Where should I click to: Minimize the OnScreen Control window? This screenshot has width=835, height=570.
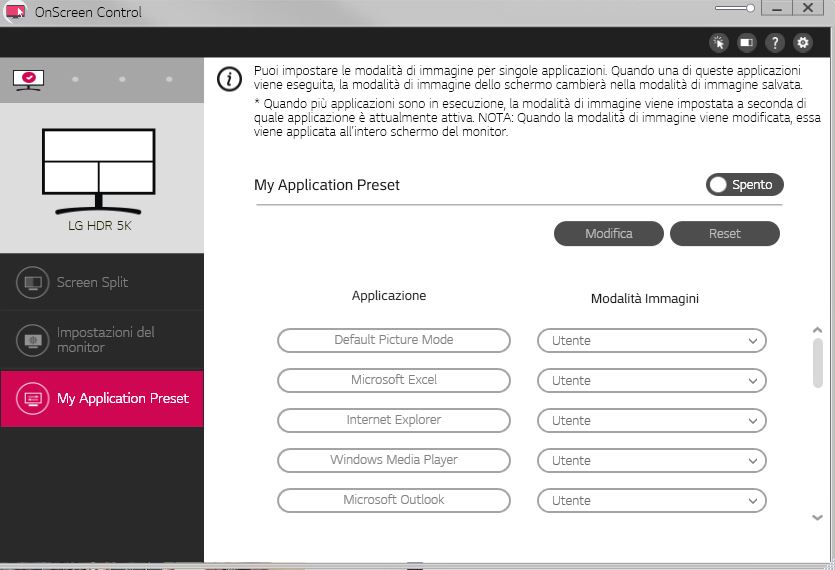[x=777, y=8]
